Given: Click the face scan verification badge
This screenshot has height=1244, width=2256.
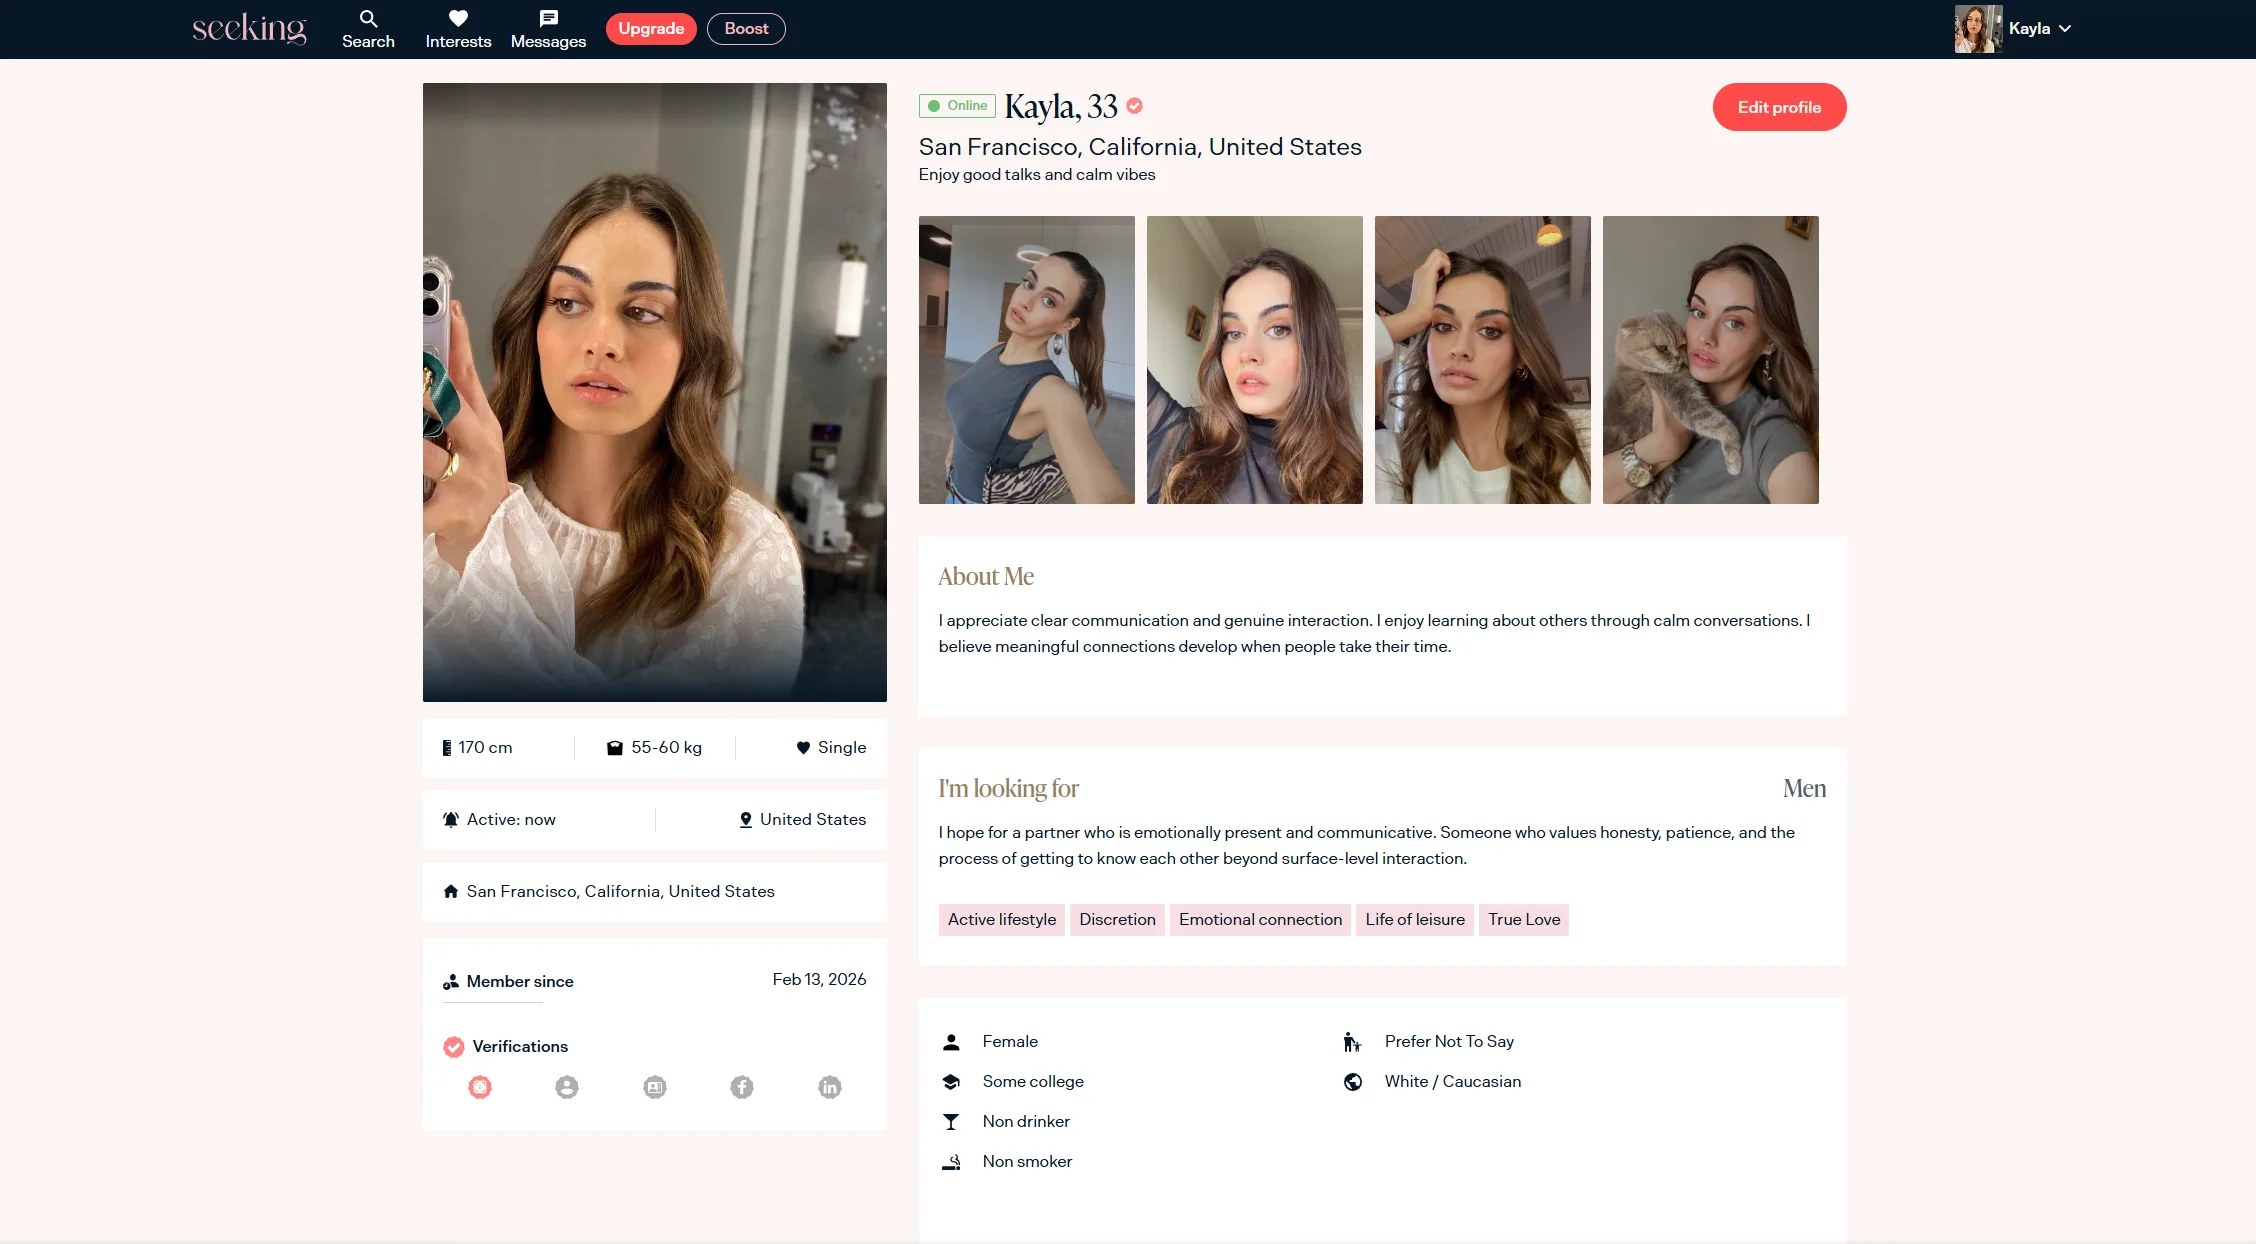Looking at the screenshot, I should point(480,1087).
